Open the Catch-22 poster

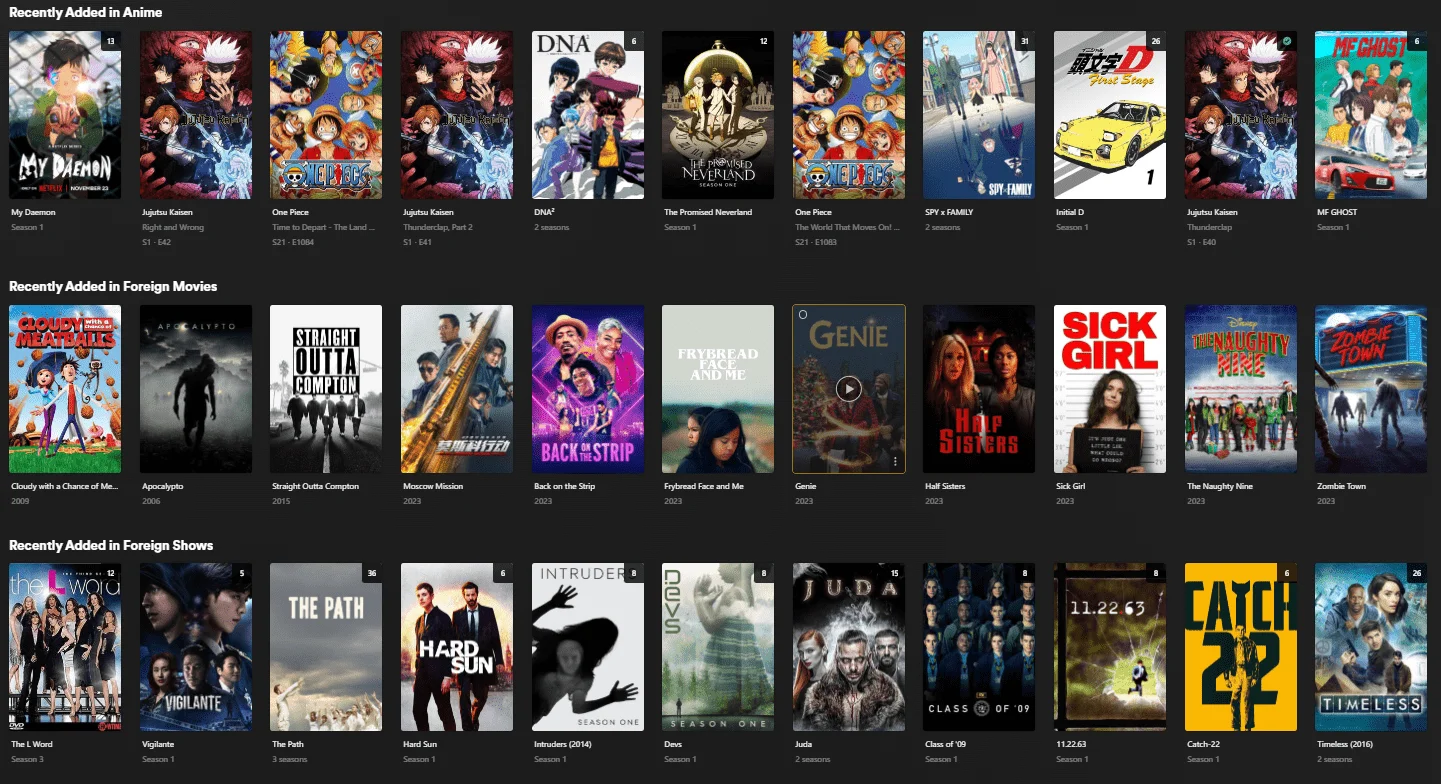[x=1241, y=648]
